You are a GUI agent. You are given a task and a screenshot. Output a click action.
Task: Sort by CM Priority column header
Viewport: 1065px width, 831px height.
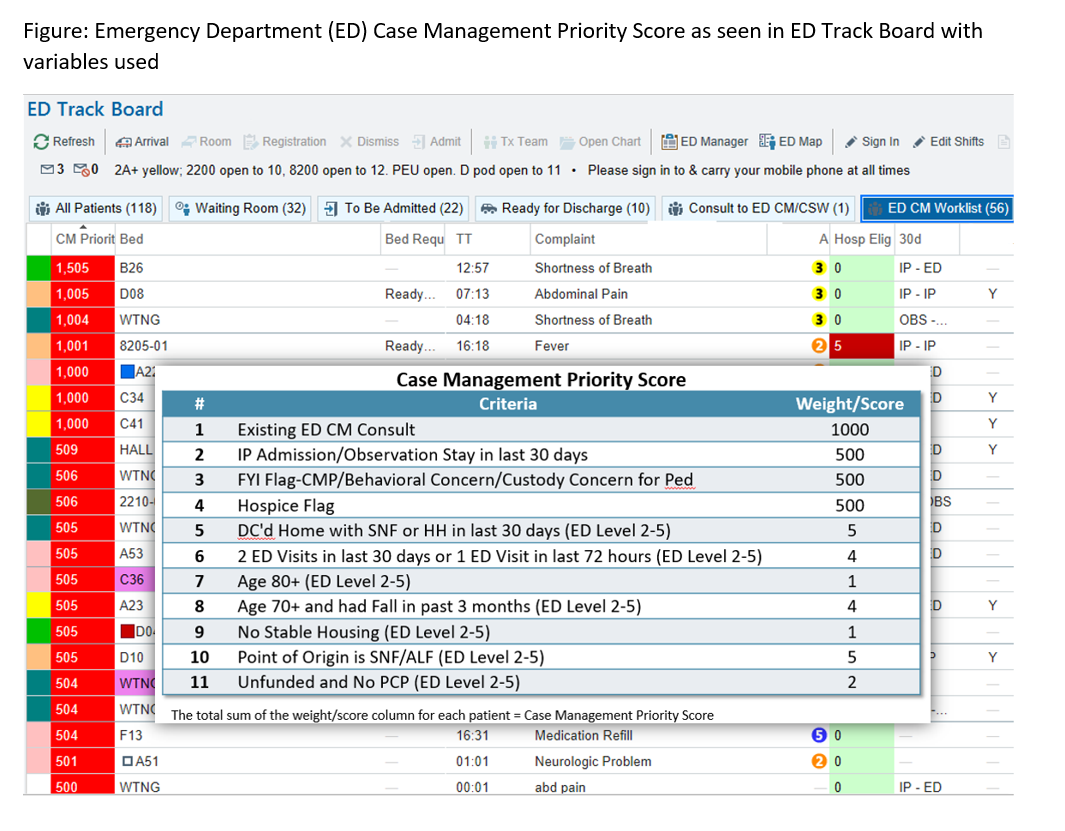point(84,240)
